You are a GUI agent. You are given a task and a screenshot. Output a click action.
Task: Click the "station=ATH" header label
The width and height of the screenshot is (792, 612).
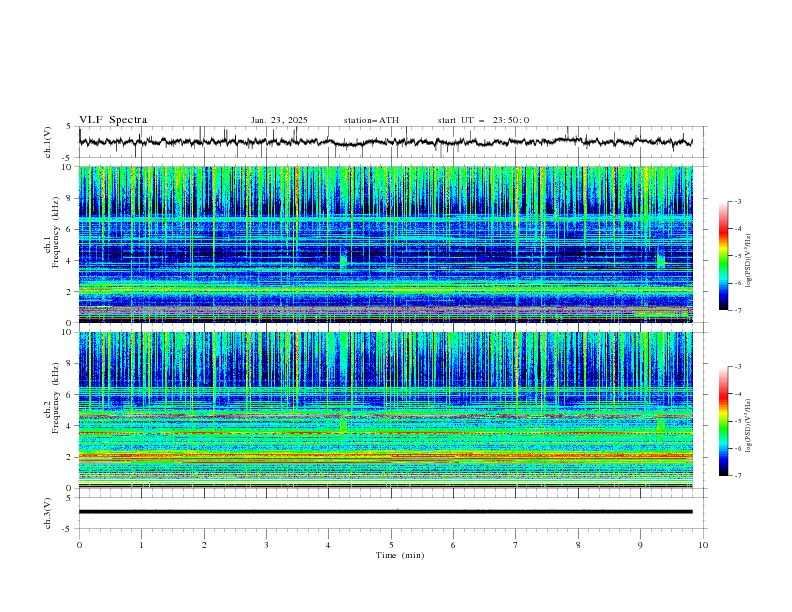371,120
